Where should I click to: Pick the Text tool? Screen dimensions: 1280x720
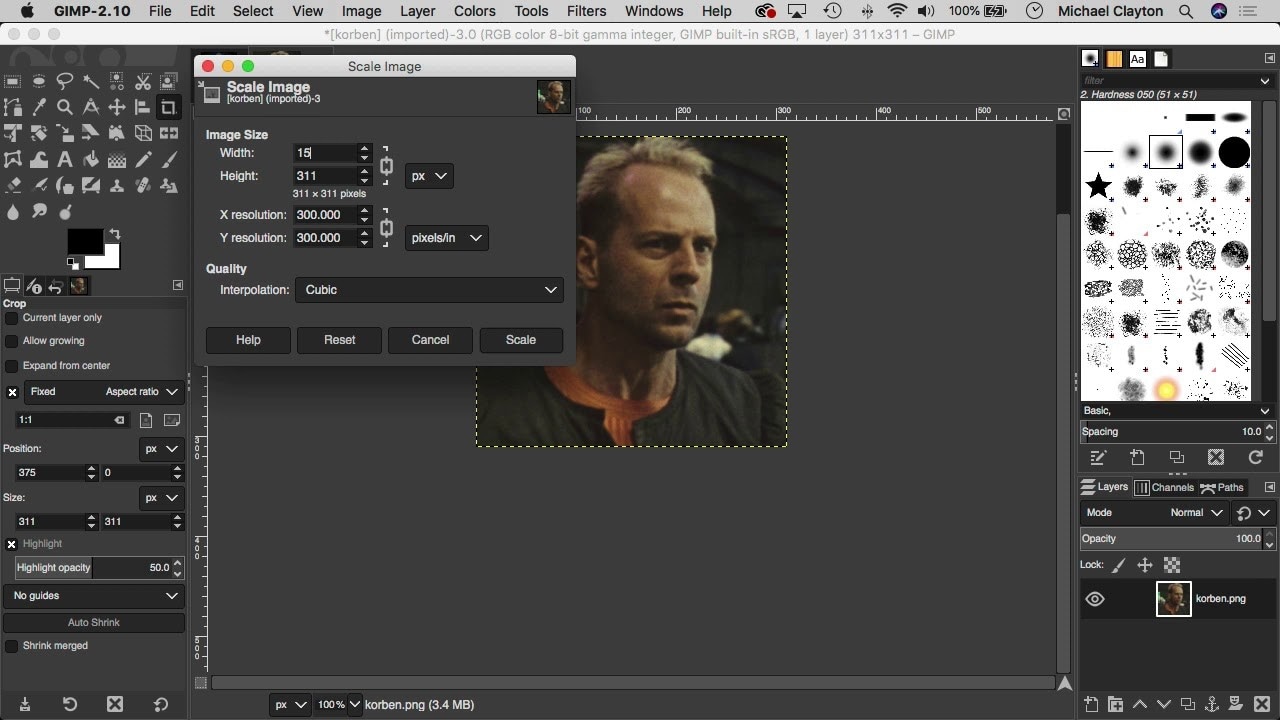[x=65, y=159]
